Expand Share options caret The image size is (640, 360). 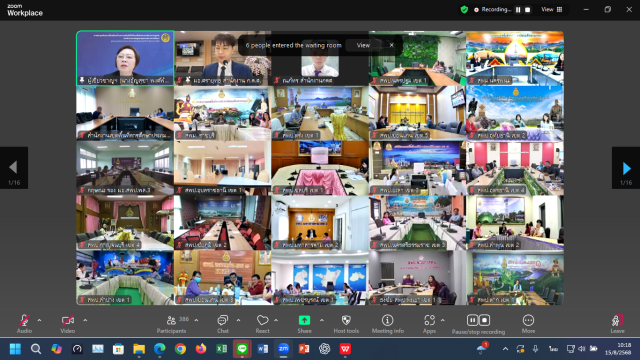322,320
